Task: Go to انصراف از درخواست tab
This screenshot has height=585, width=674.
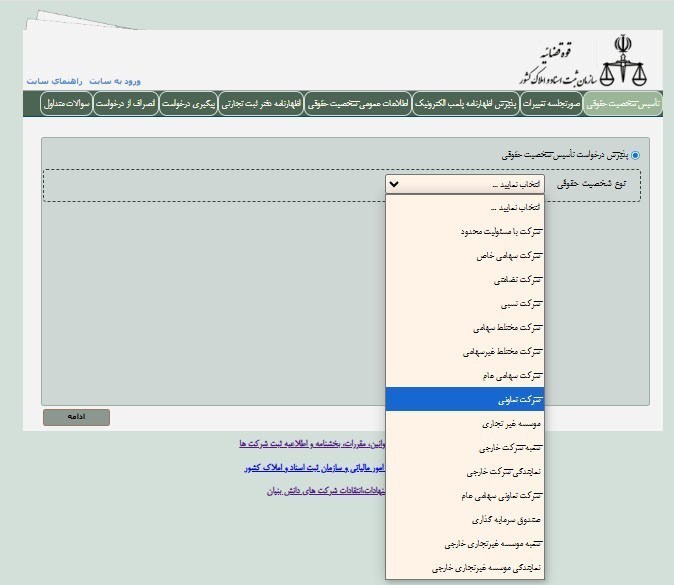Action: (x=127, y=103)
